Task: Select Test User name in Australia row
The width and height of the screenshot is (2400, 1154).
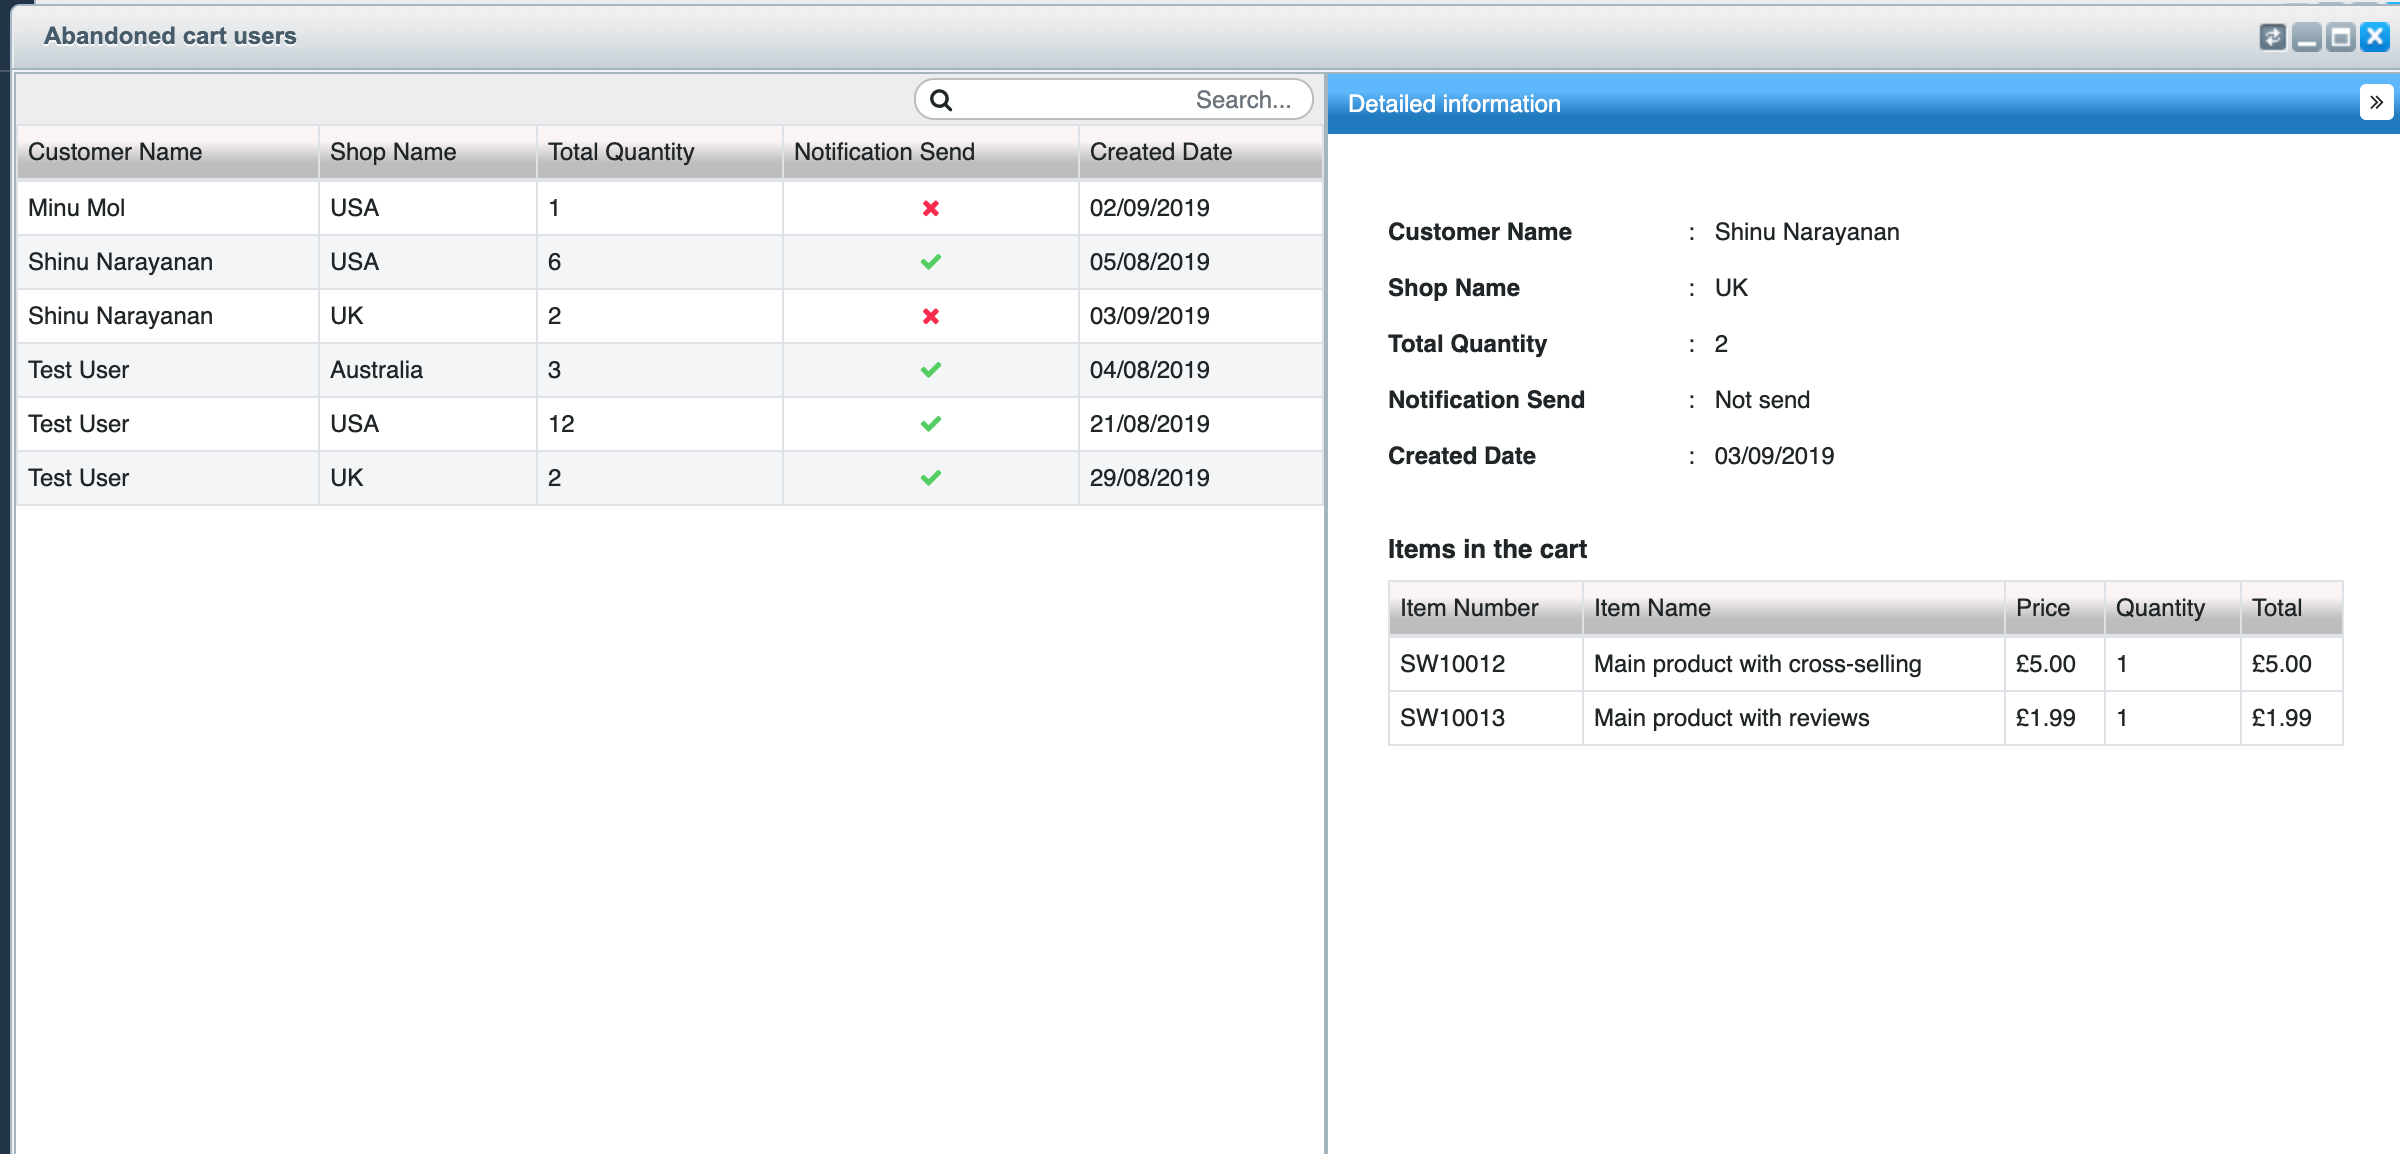Action: [x=78, y=370]
